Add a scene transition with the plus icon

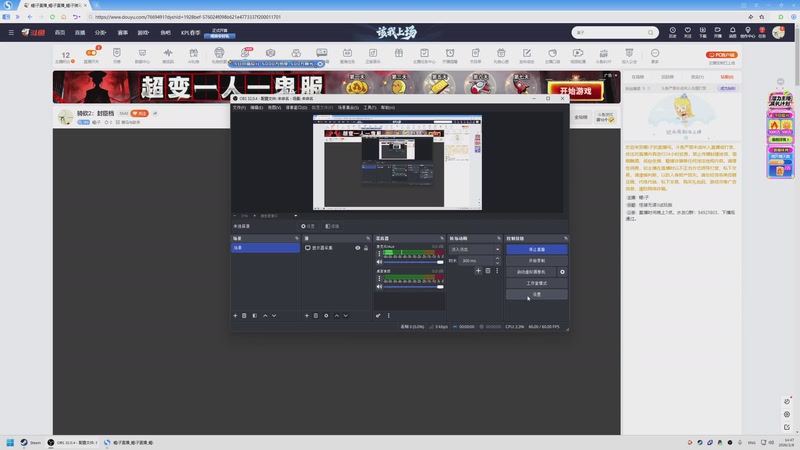[478, 271]
